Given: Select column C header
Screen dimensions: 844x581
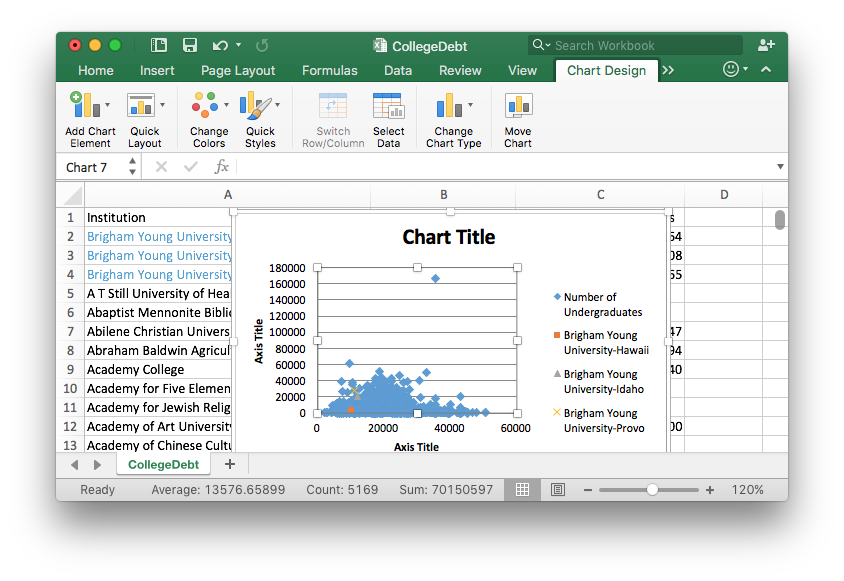Looking at the screenshot, I should coord(600,195).
